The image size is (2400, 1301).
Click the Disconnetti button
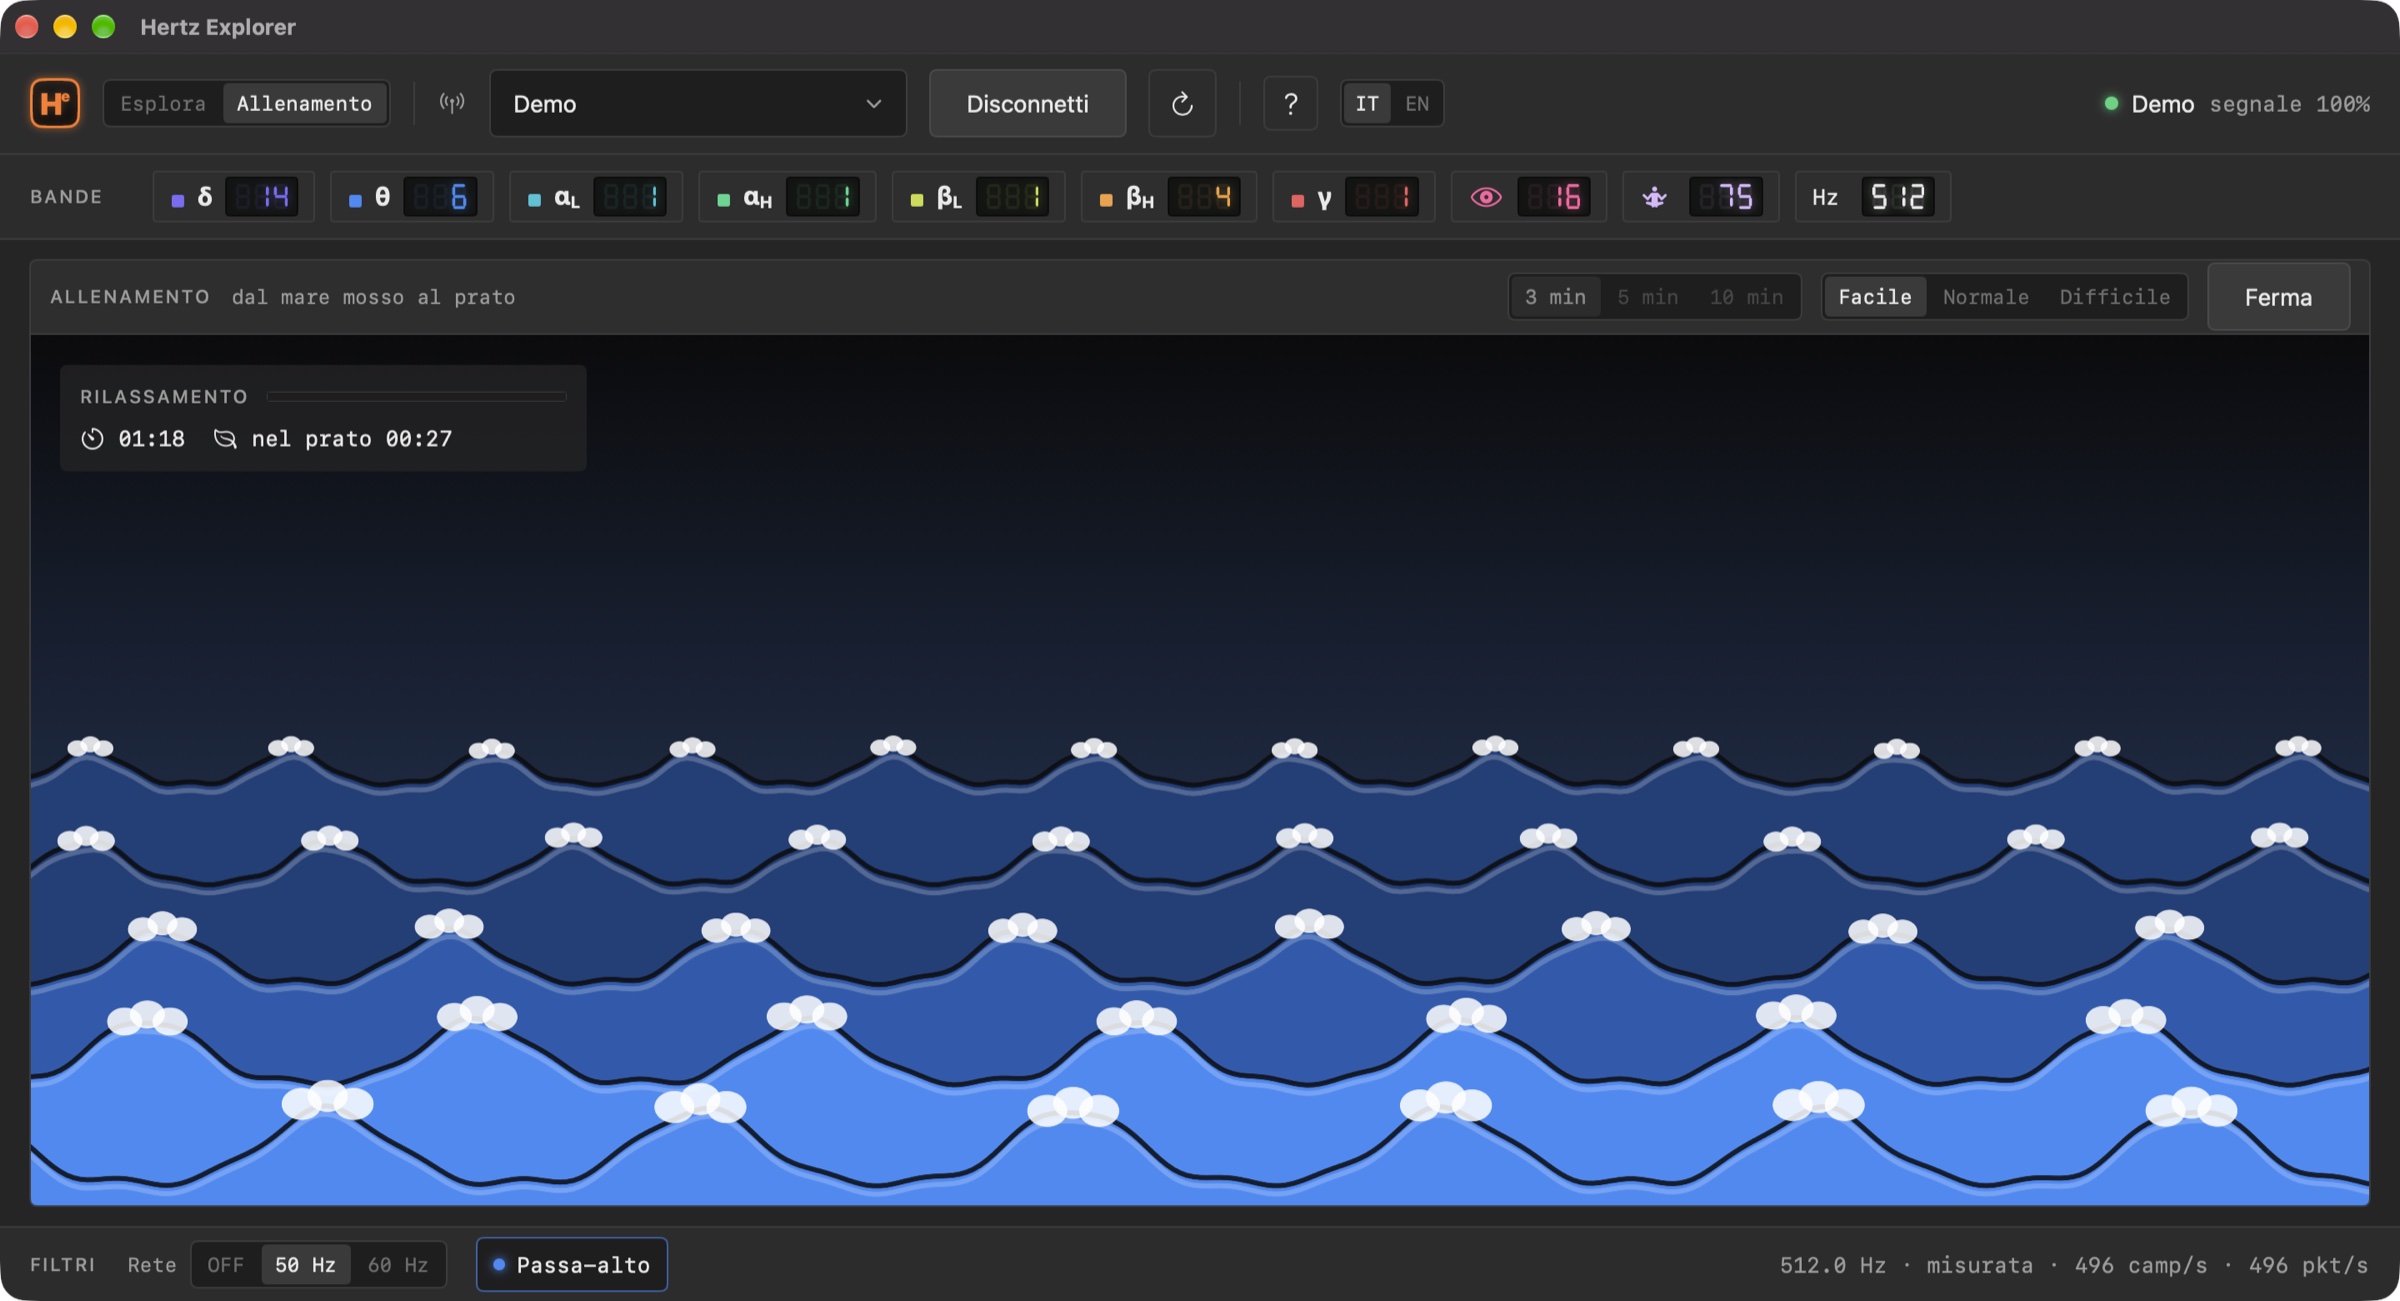tap(1027, 103)
